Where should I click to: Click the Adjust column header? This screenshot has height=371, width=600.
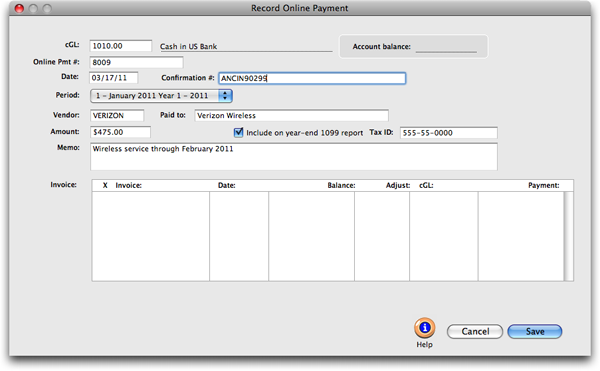pos(398,186)
